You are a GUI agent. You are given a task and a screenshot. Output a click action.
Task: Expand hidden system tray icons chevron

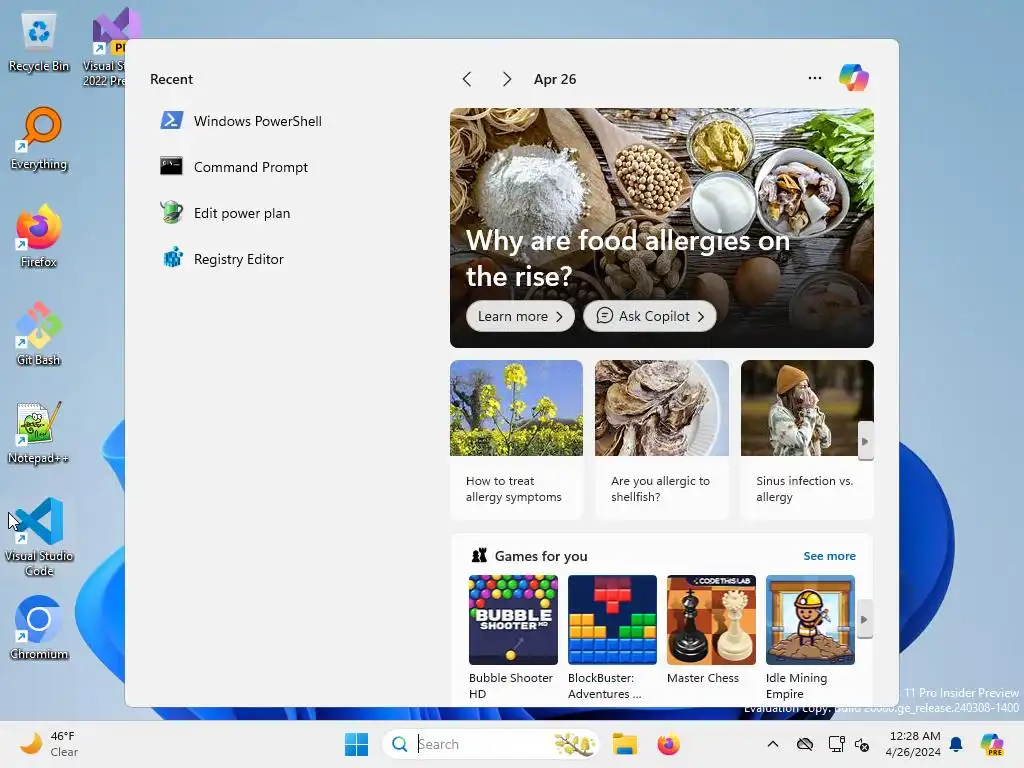[x=773, y=744]
